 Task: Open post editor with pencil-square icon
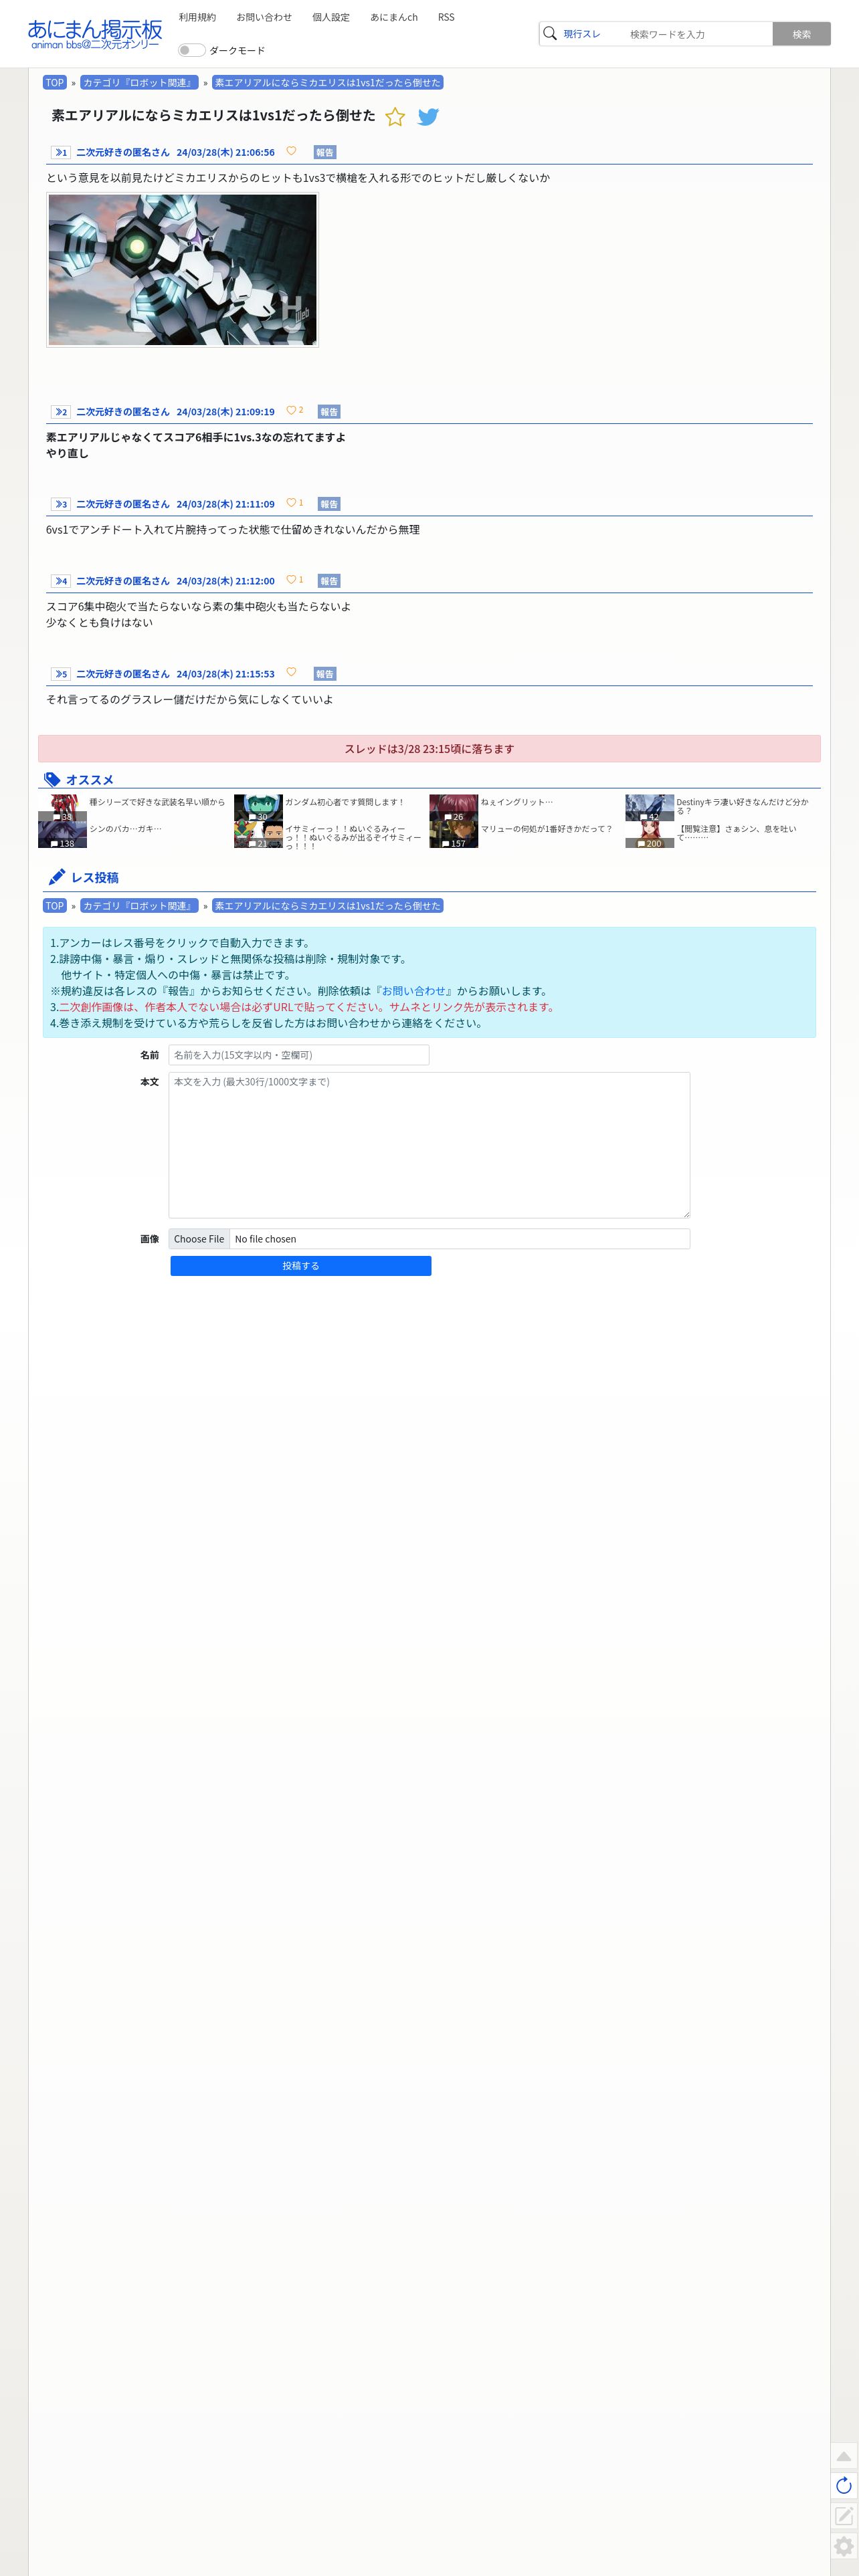[844, 2515]
